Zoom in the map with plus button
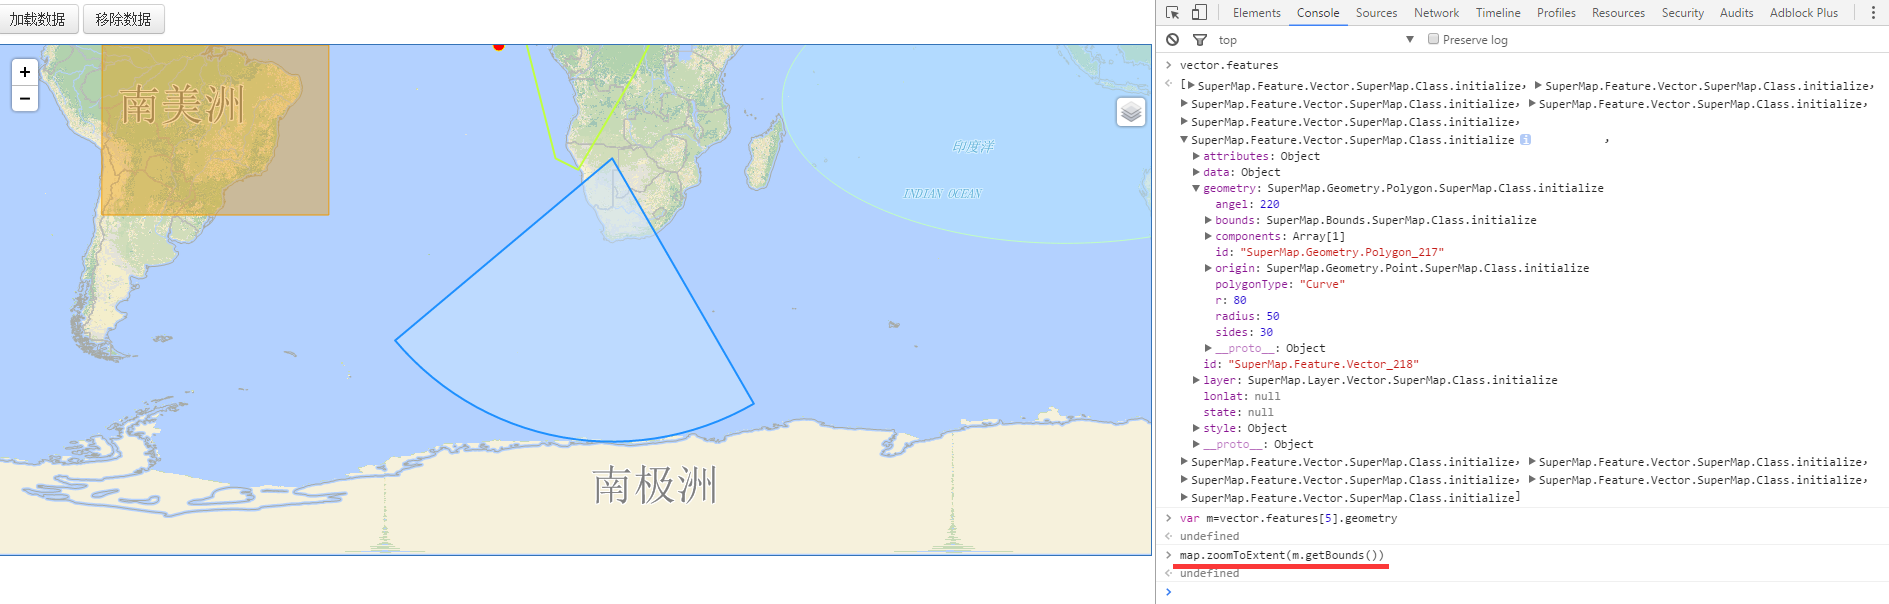This screenshot has width=1889, height=604. (25, 72)
